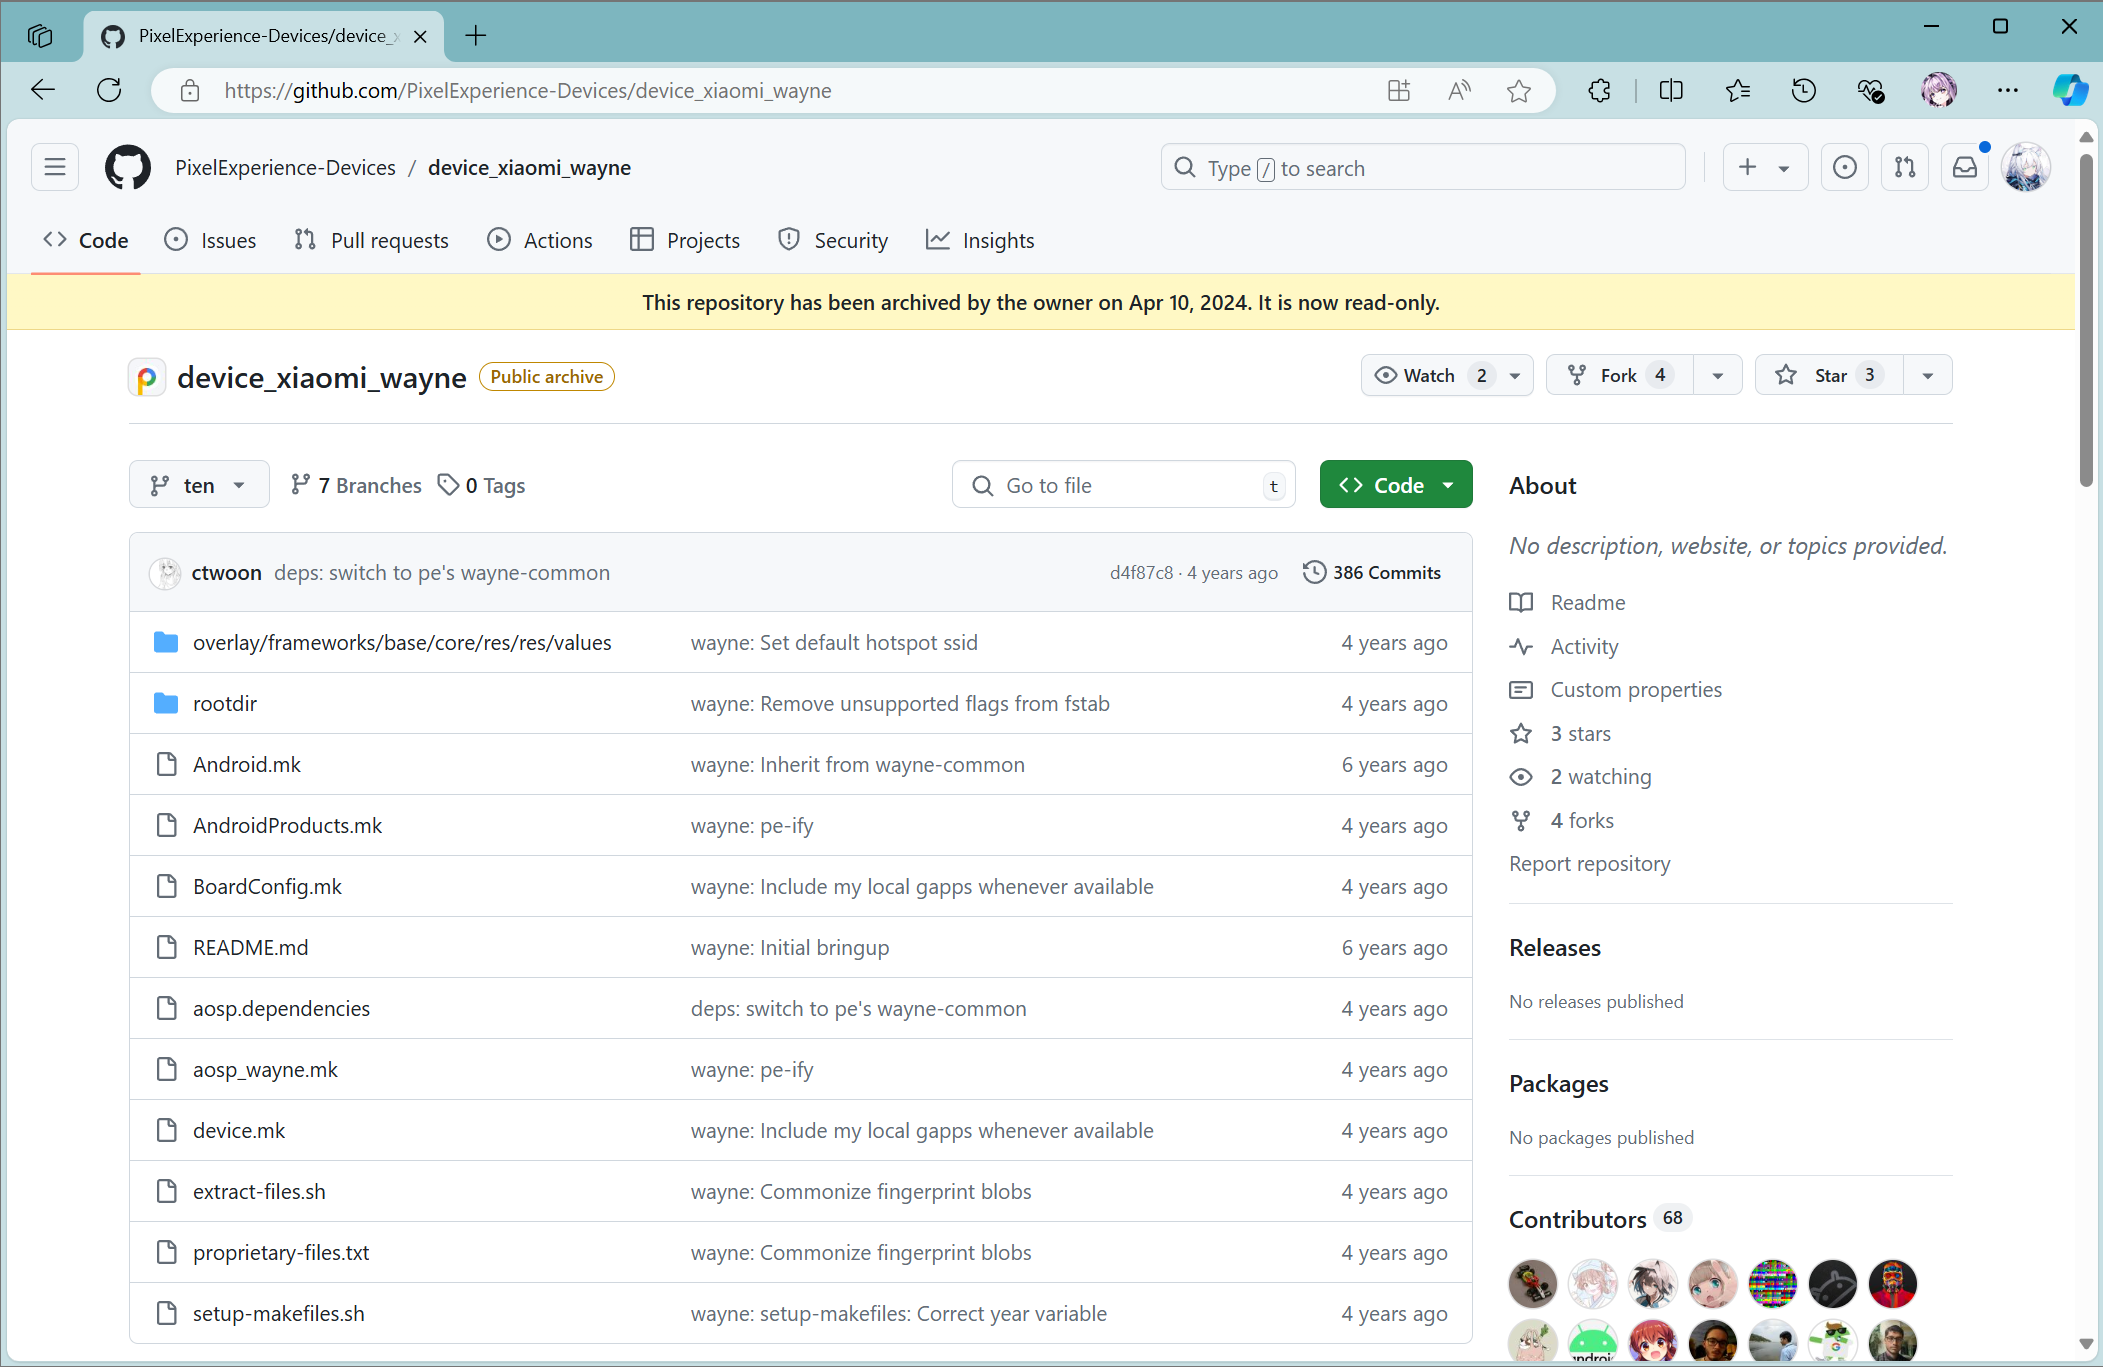This screenshot has width=2103, height=1367.
Task: Open the rootdir folder
Action: [225, 703]
